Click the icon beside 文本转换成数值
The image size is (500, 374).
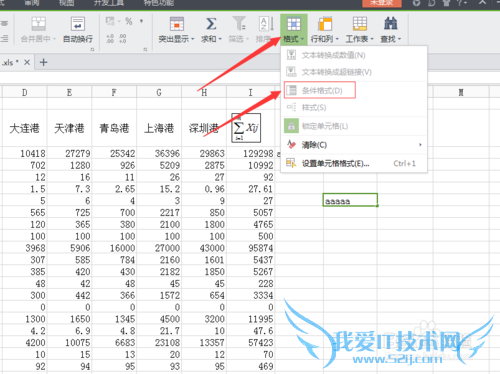[292, 55]
